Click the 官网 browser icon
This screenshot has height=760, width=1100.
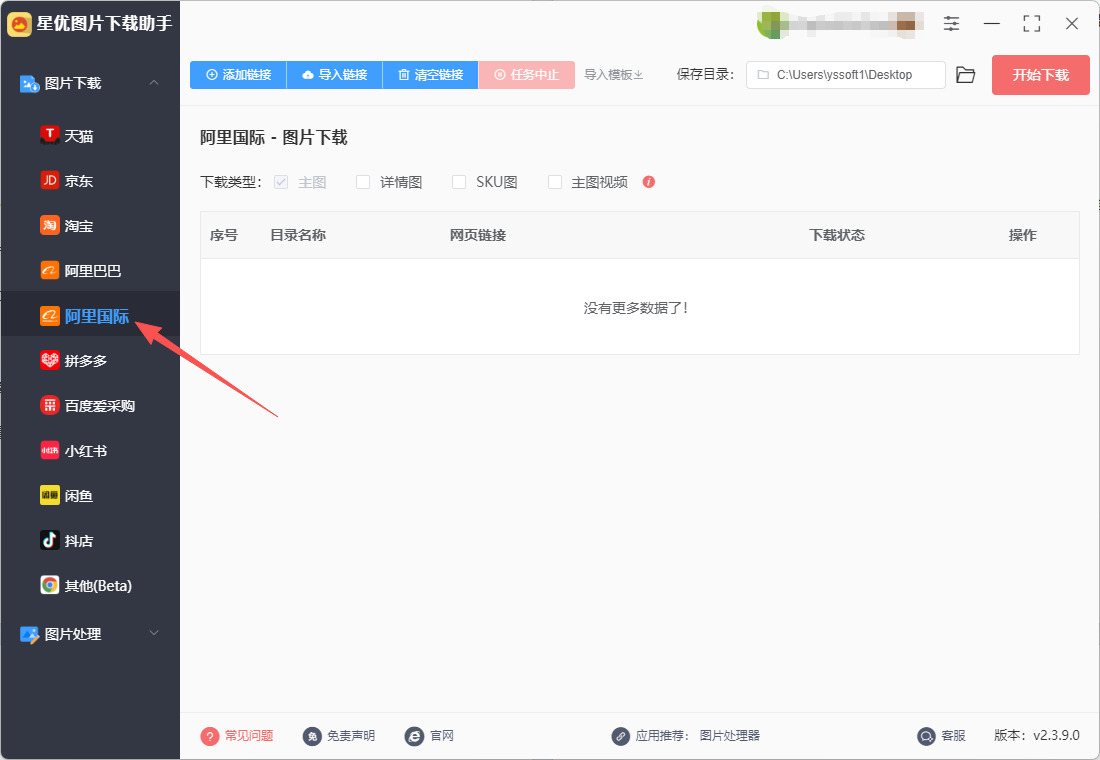[x=415, y=736]
